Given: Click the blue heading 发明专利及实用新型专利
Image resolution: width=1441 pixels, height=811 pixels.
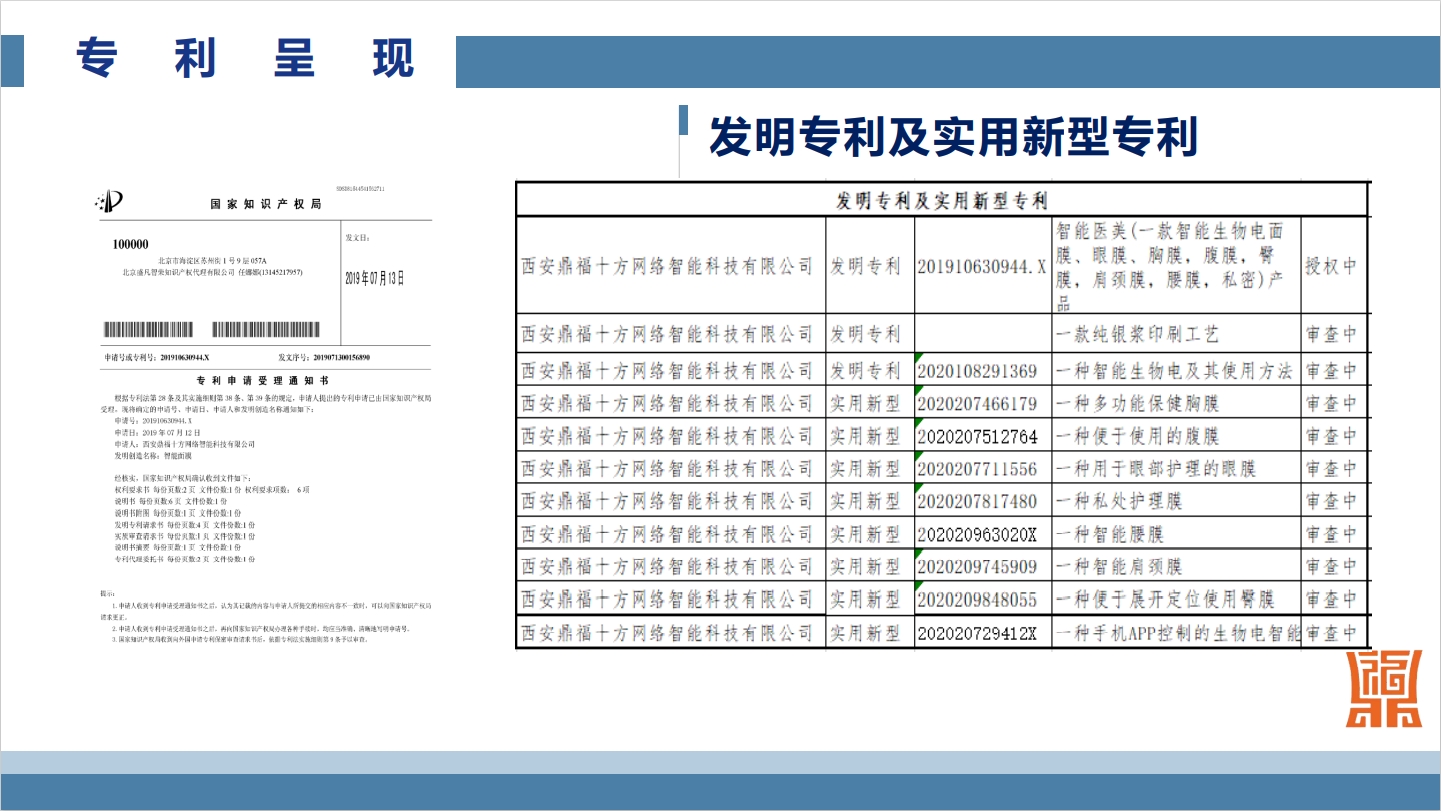Looking at the screenshot, I should (953, 137).
